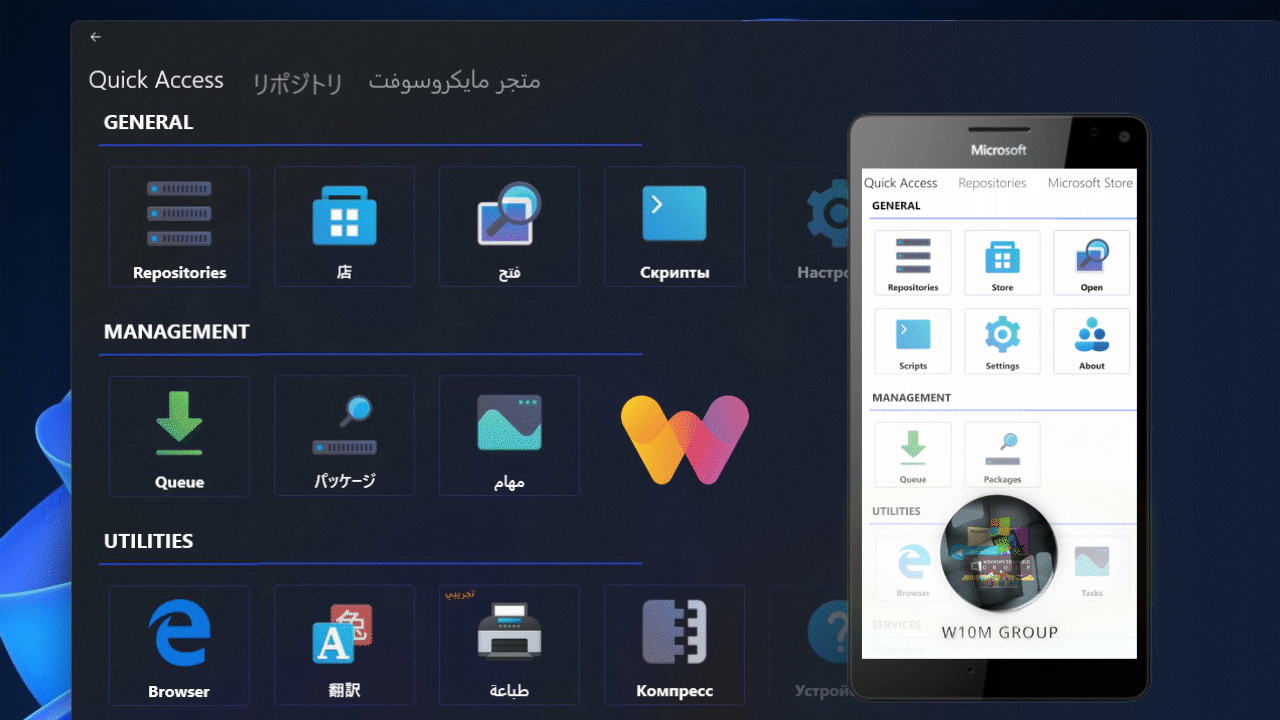The height and width of the screenshot is (720, 1280).
Task: Open the question mark tile labeled Устрой
Action: point(809,645)
